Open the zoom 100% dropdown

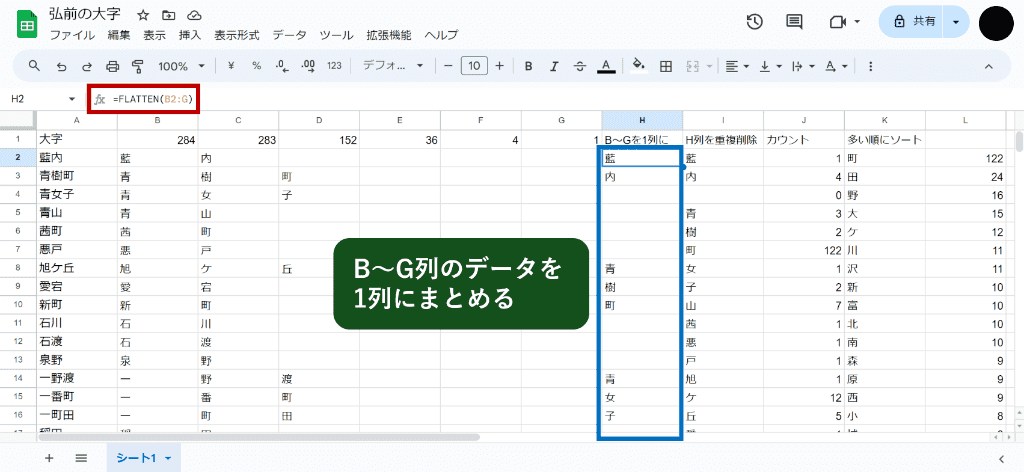point(181,66)
